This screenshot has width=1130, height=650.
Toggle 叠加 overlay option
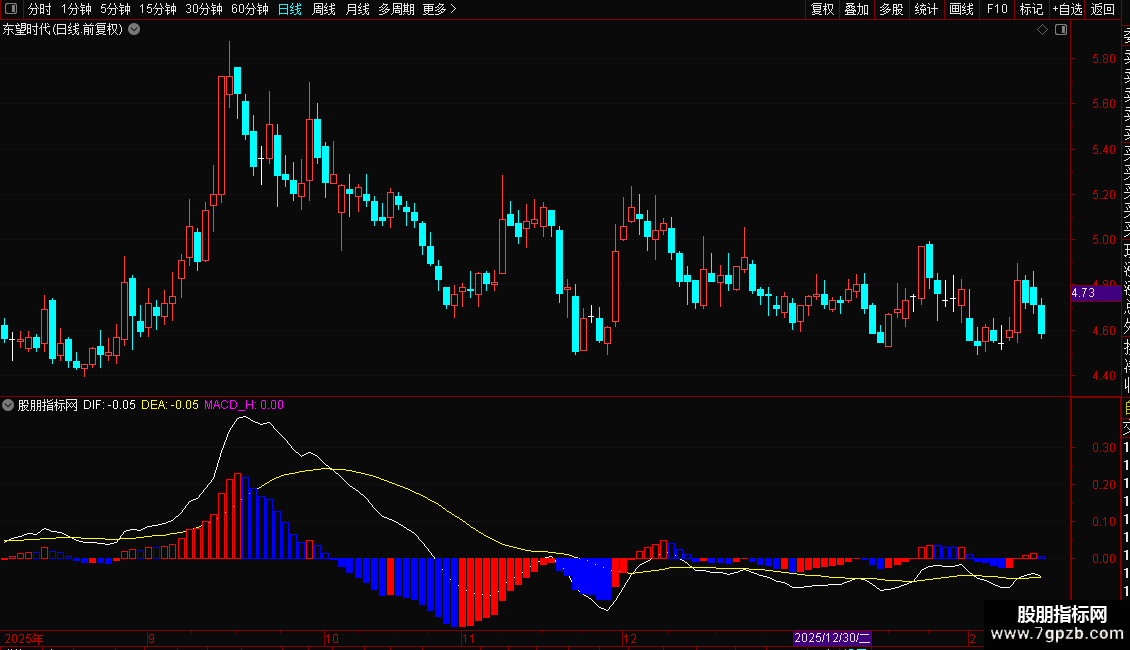857,9
